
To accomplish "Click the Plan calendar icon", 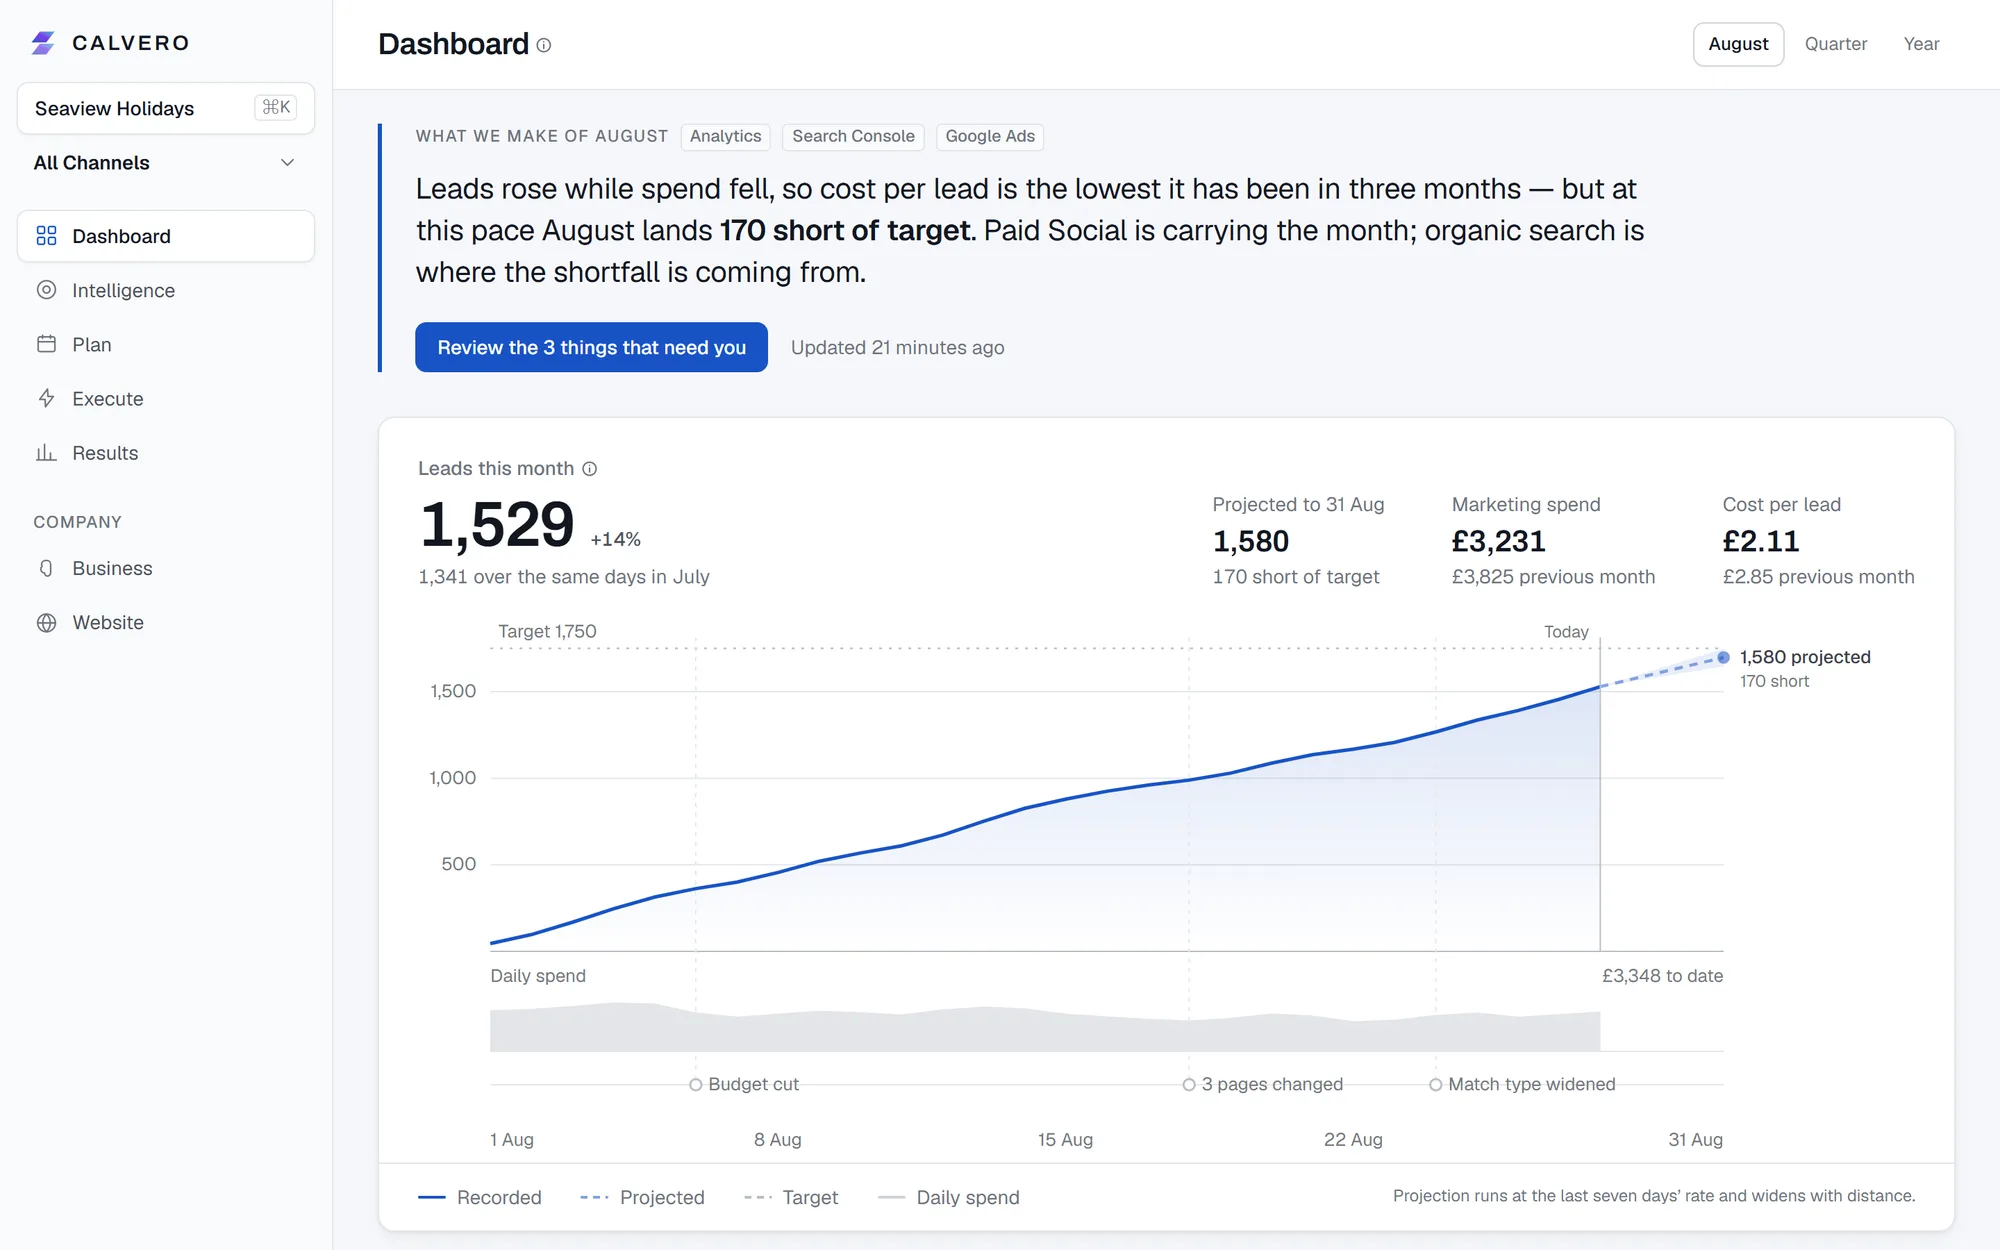I will 46,344.
